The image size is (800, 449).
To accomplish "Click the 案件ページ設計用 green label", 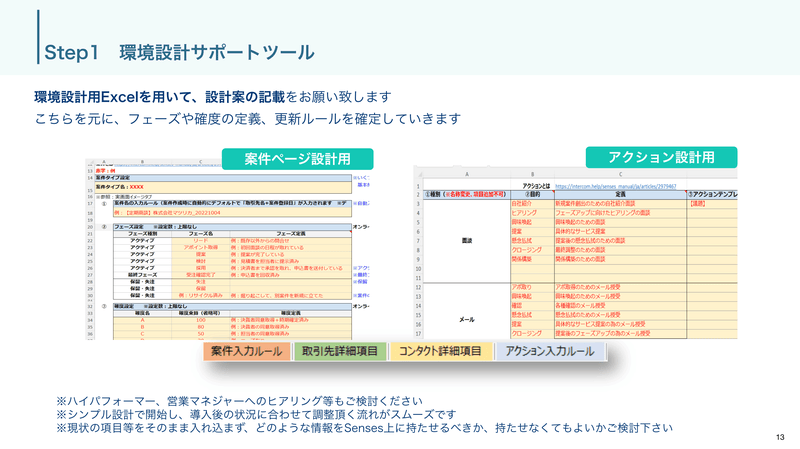I will 297,159.
